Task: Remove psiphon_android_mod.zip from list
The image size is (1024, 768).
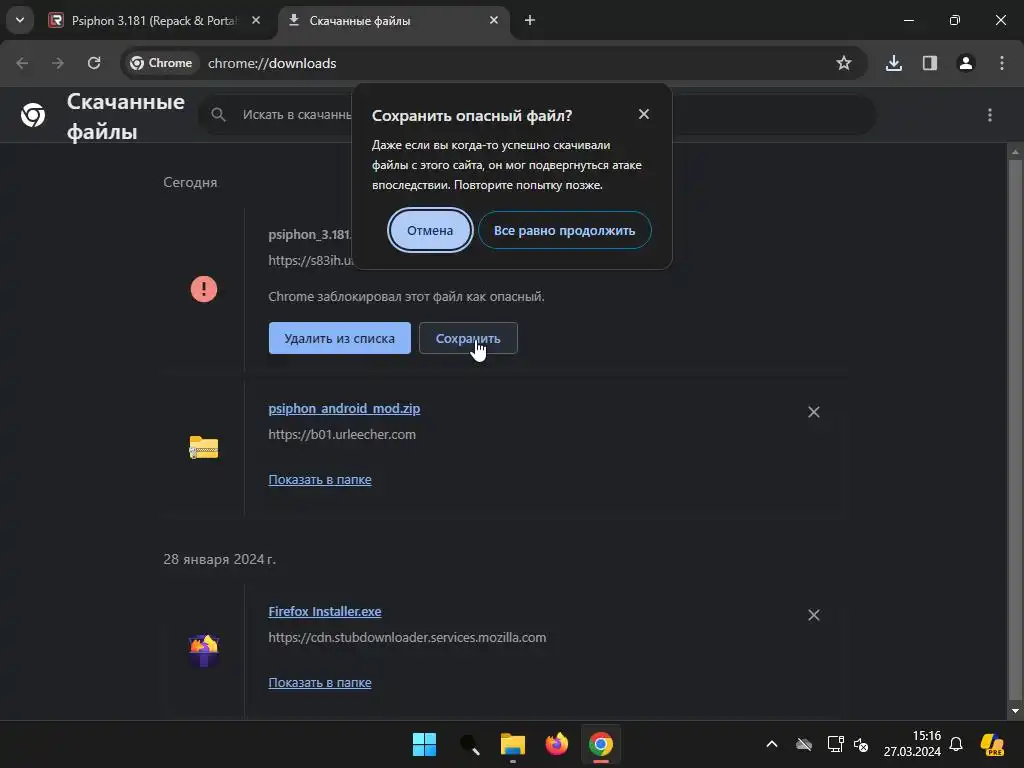Action: point(814,412)
